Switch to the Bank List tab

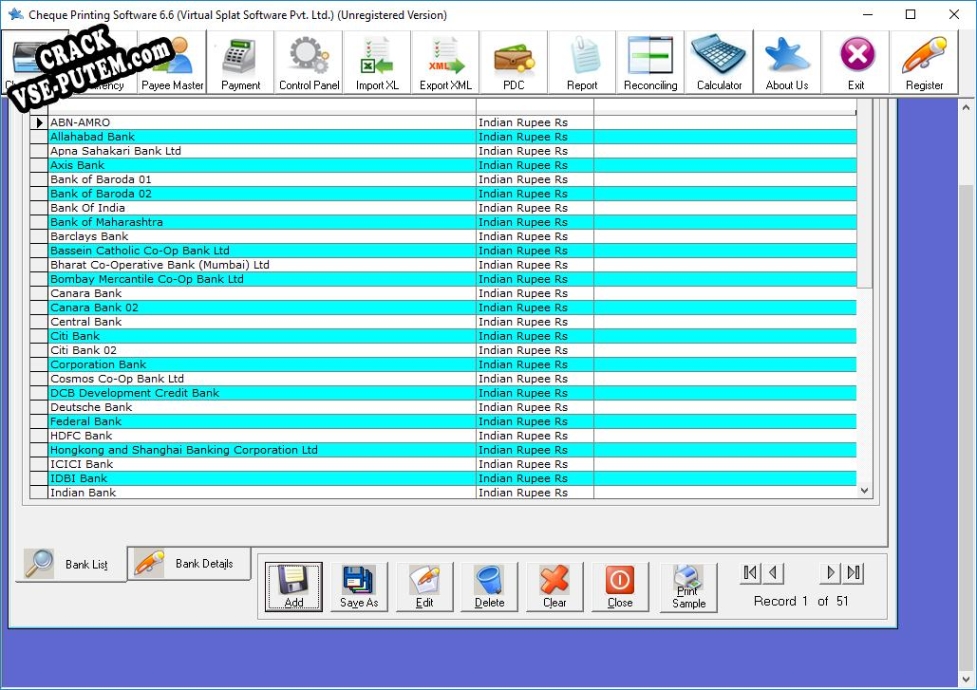tap(69, 565)
